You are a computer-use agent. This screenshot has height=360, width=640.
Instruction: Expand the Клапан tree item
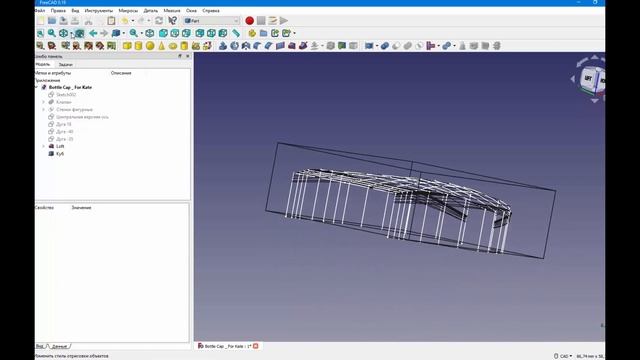[x=44, y=102]
